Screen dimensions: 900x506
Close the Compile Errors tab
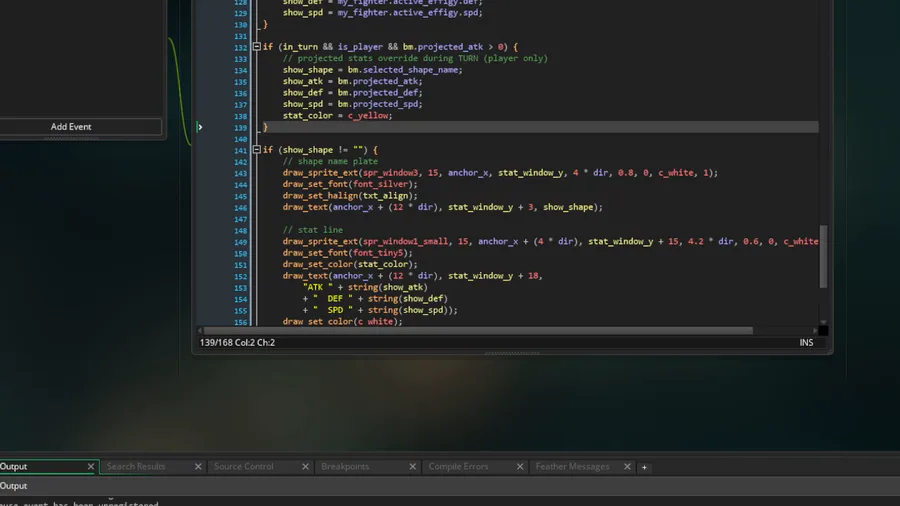[x=520, y=467]
